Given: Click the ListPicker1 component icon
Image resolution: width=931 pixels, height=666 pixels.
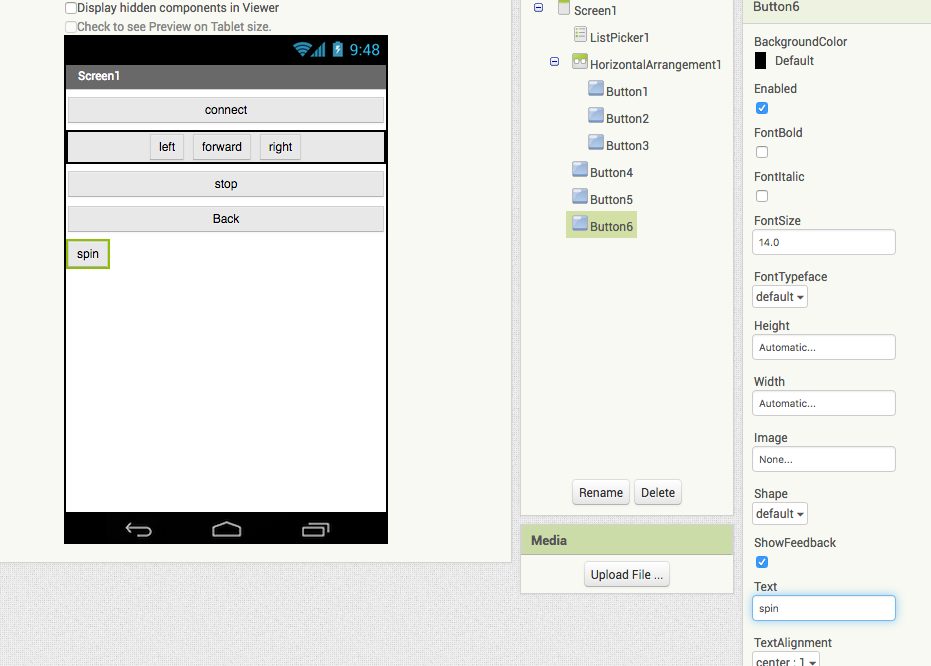Looking at the screenshot, I should coord(580,34).
